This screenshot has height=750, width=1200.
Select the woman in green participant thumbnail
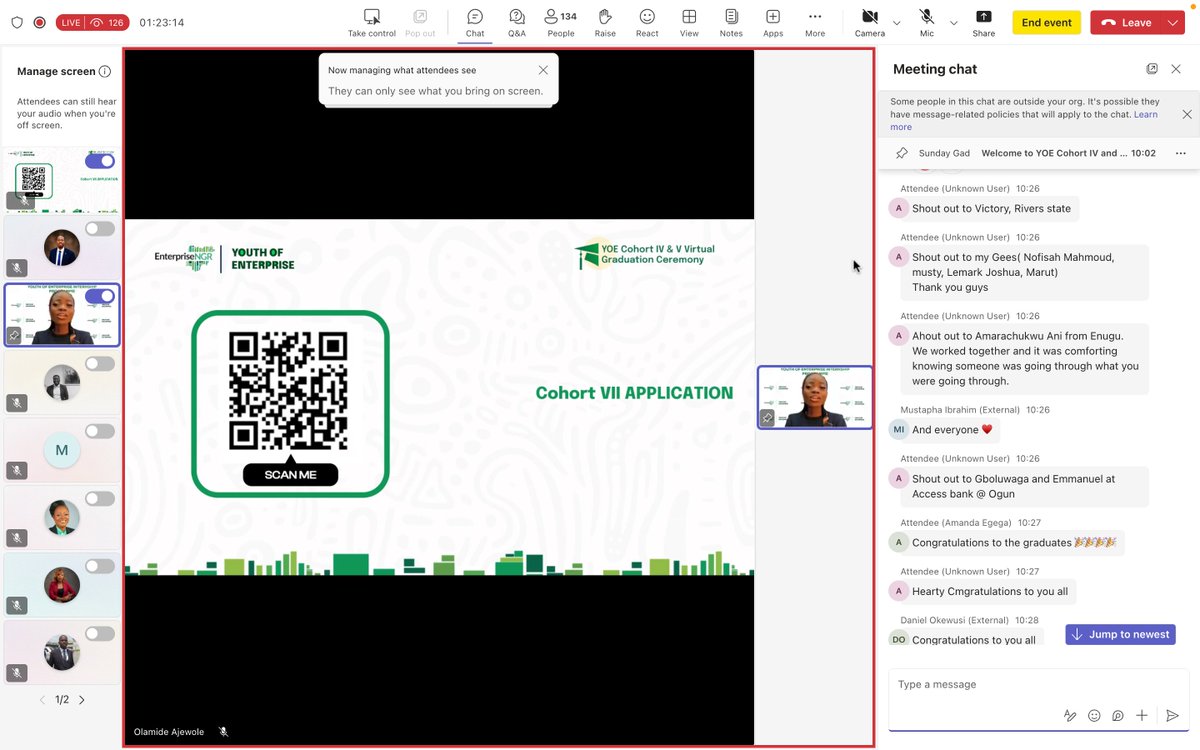coord(61,517)
